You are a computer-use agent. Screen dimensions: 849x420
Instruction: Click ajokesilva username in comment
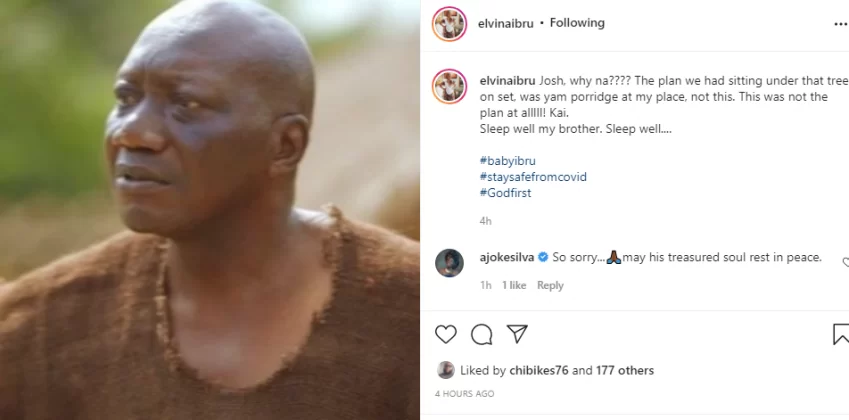pos(507,257)
